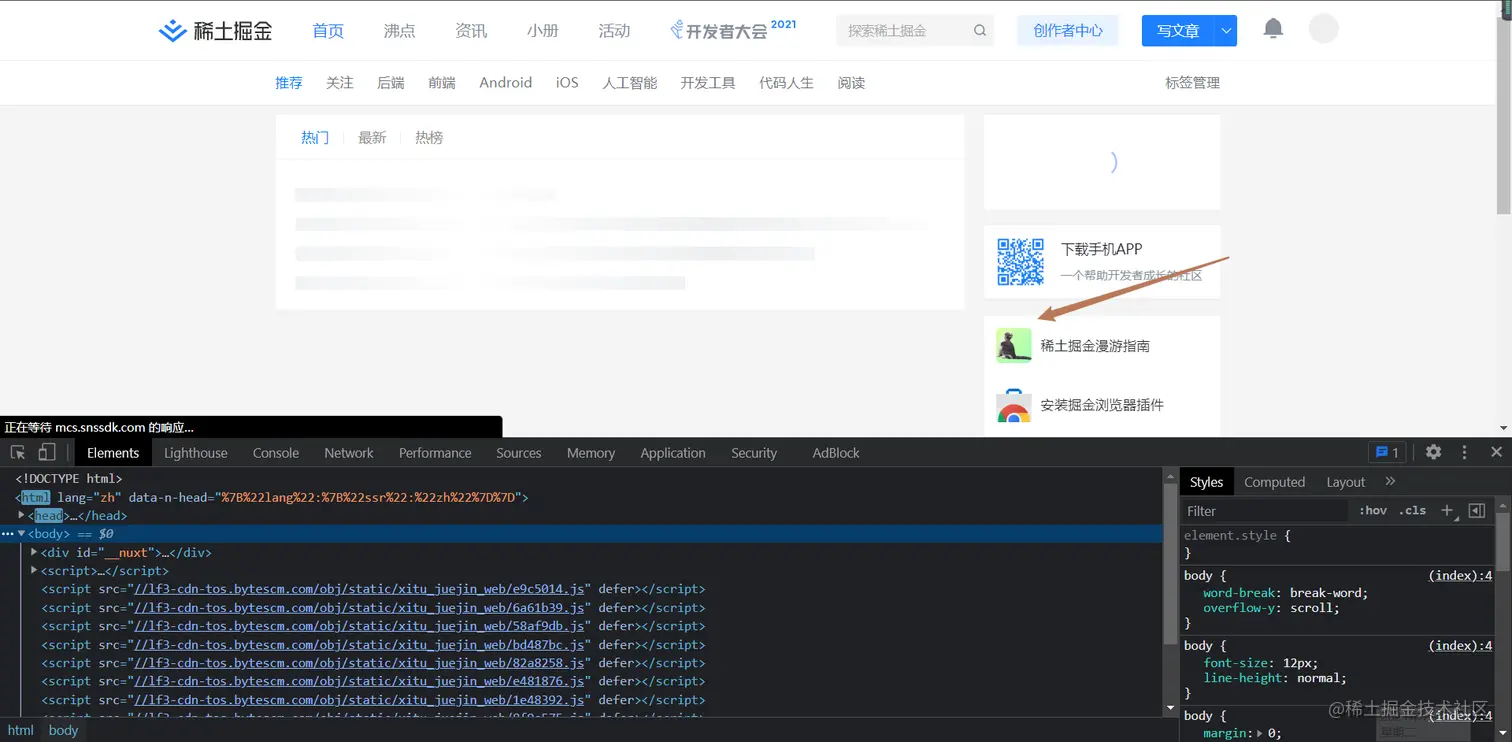Select the Elements tab
This screenshot has height=742, width=1512.
click(113, 452)
